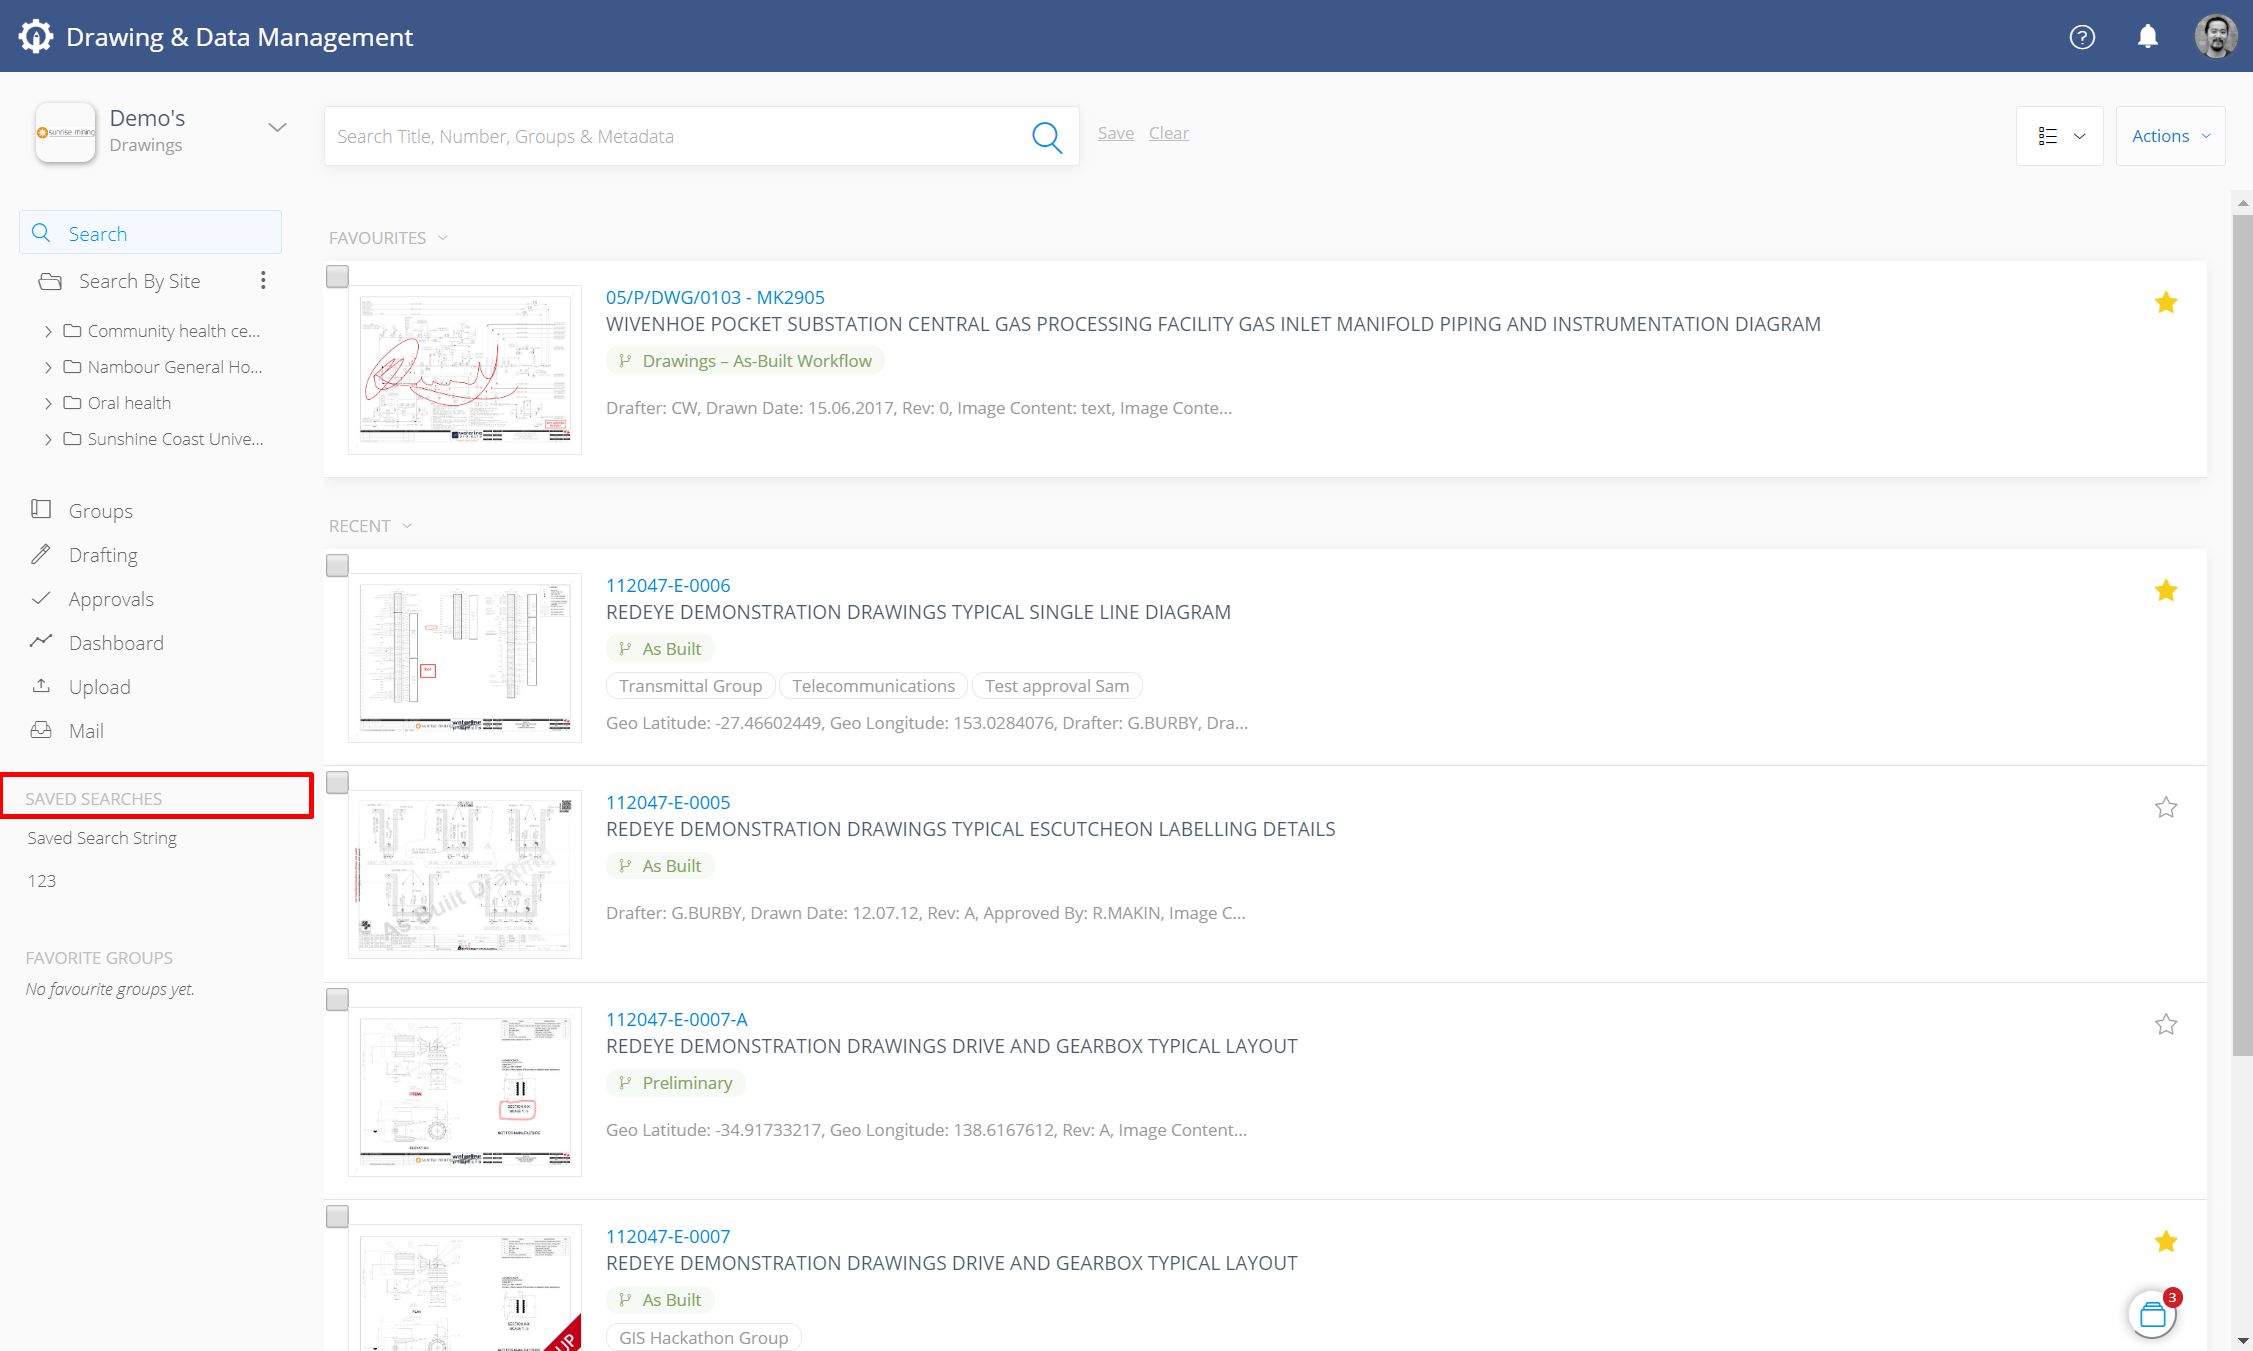Click the Clear search link

1168,133
